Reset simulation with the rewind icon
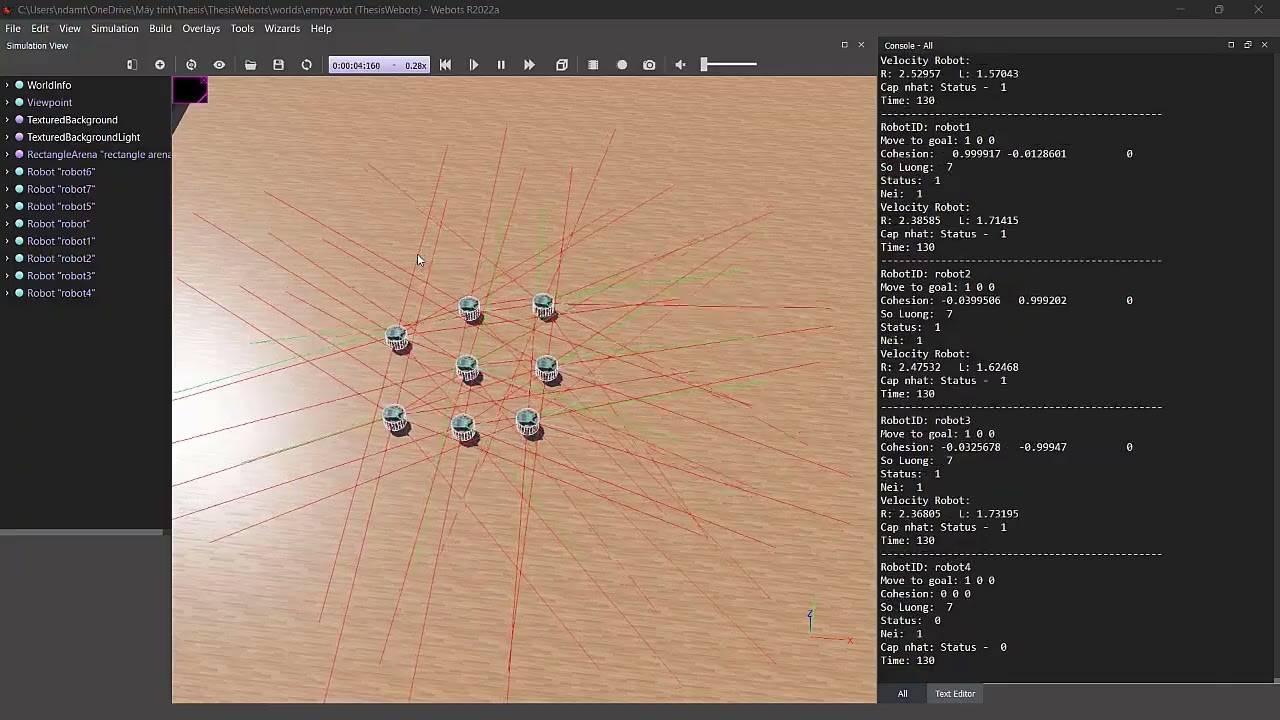The width and height of the screenshot is (1280, 720). (x=445, y=65)
